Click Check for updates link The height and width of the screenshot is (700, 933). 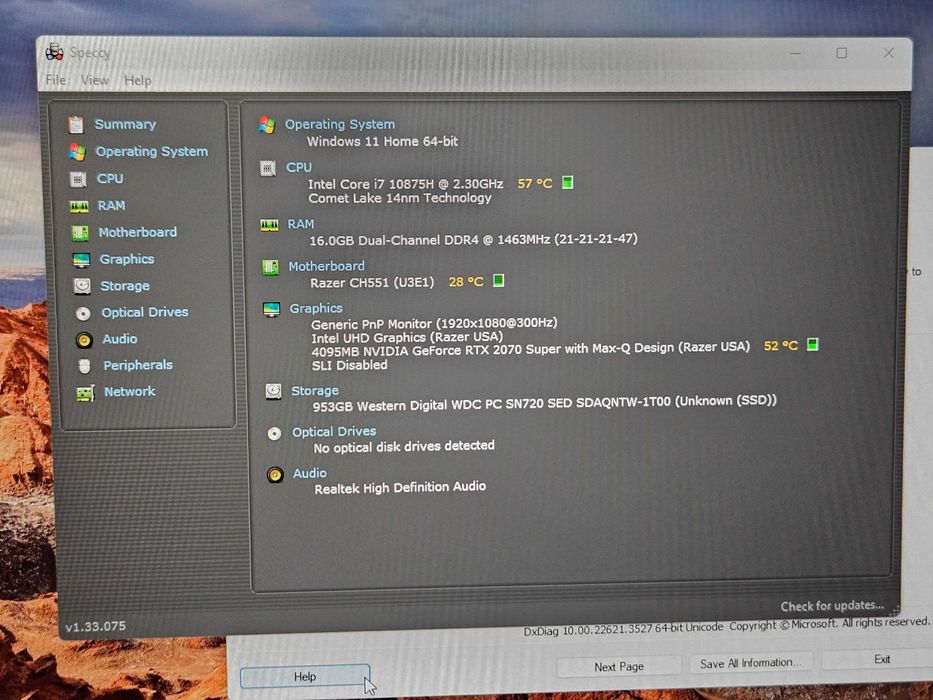coord(832,606)
